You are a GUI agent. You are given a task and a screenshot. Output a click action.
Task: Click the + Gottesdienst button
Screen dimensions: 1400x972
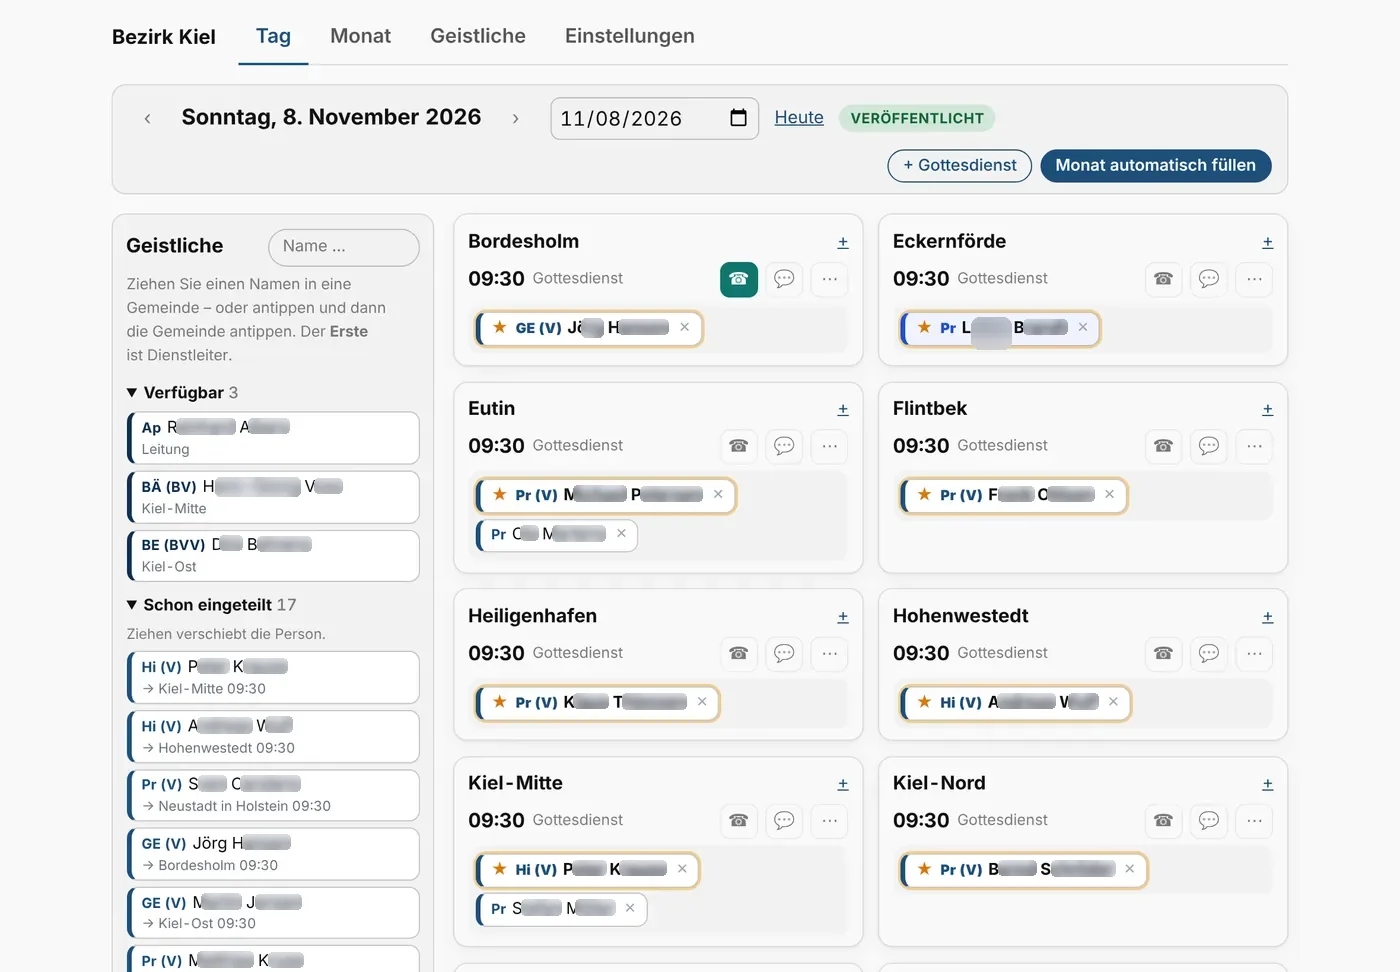[960, 166]
